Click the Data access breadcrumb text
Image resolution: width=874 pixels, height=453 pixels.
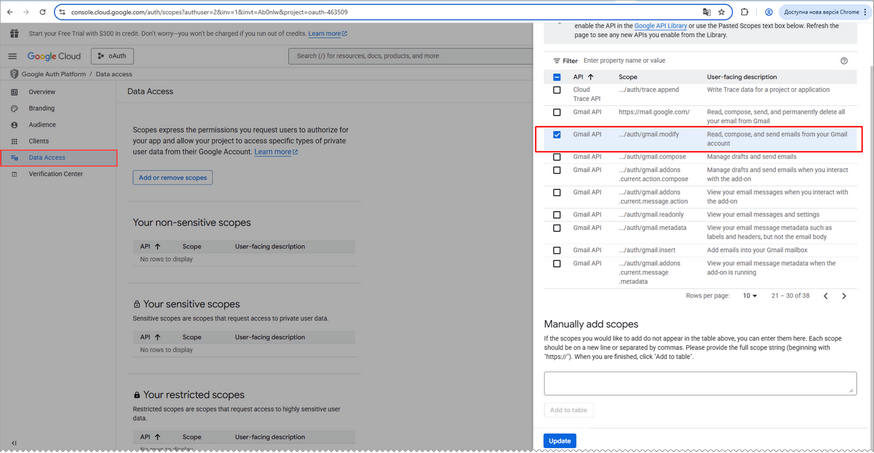point(114,74)
